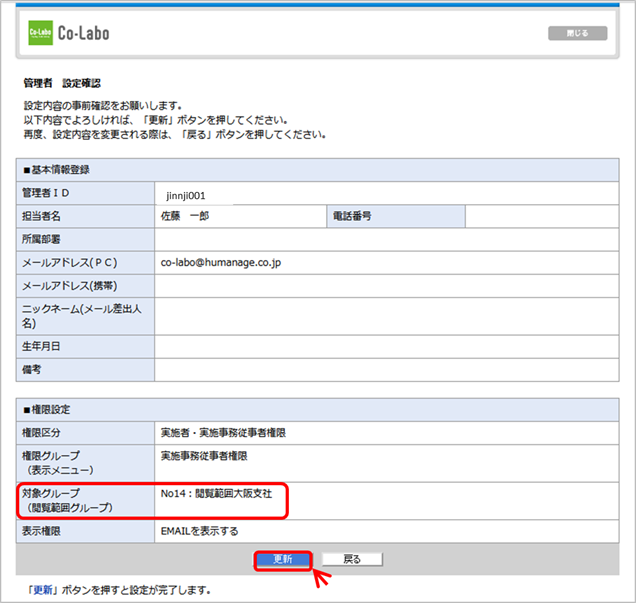This screenshot has height=603, width=636.
Task: Click the 更新 button to confirm settings
Action: 283,559
